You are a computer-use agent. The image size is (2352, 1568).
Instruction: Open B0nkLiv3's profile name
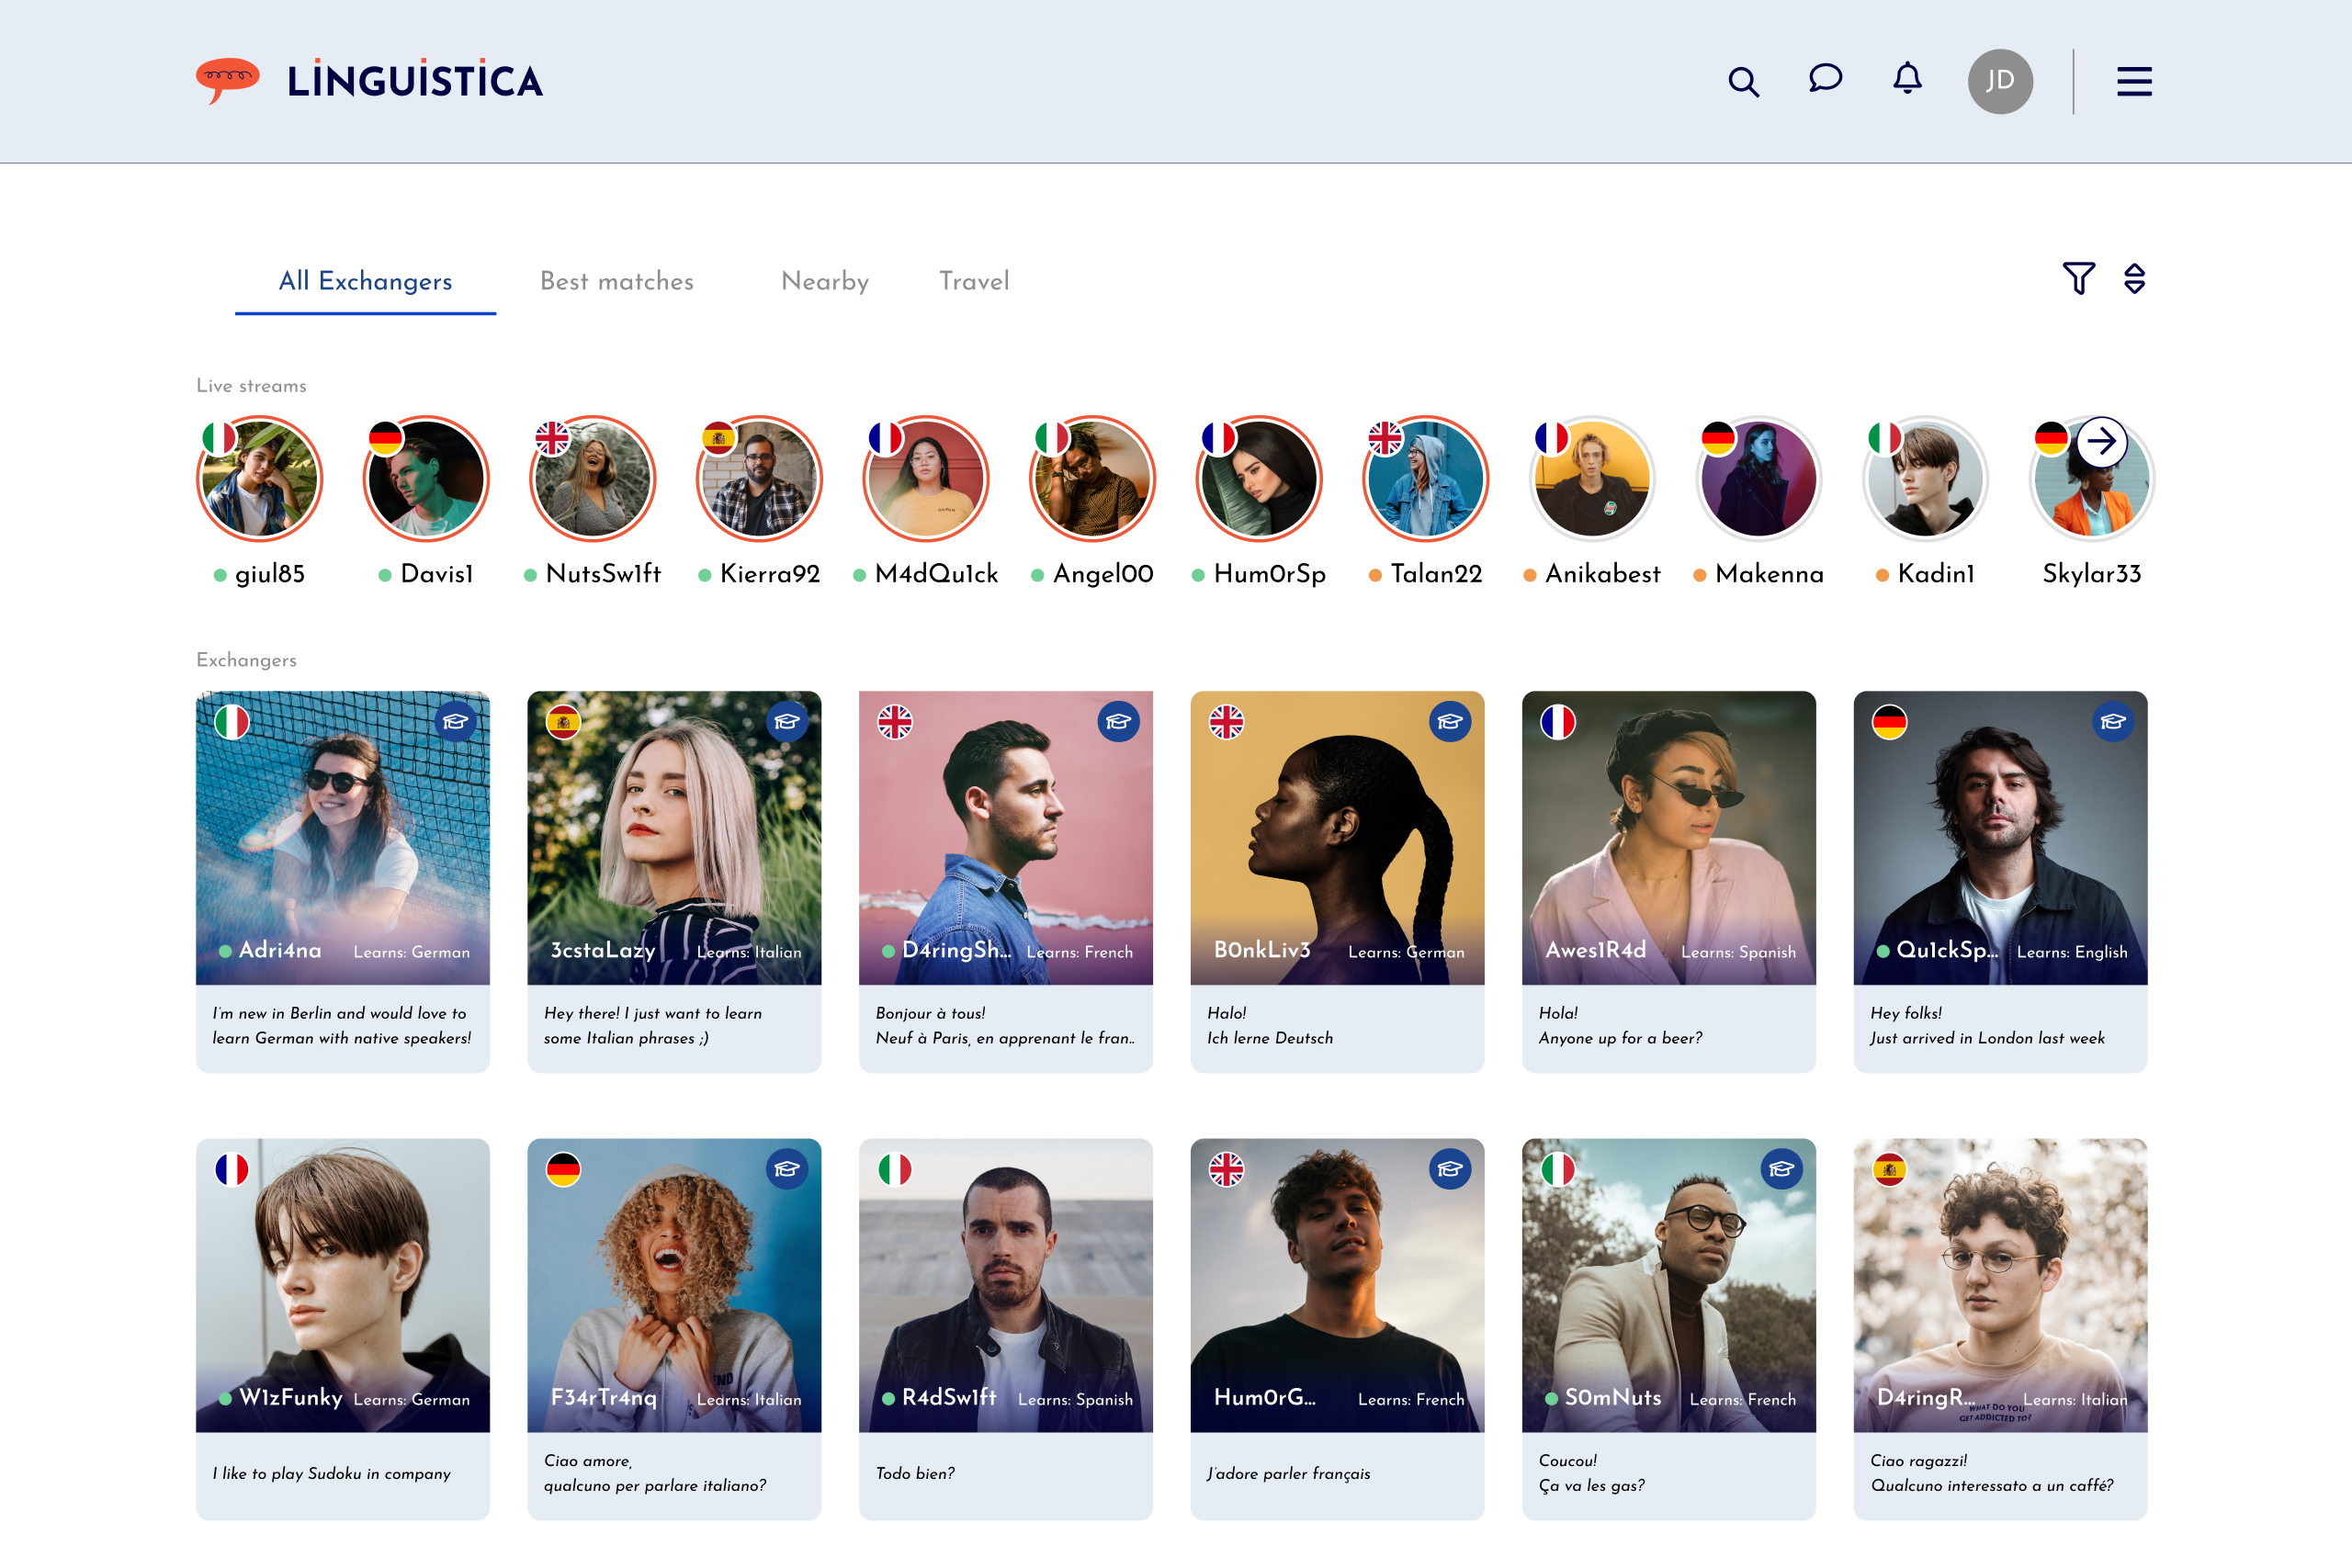click(1262, 950)
